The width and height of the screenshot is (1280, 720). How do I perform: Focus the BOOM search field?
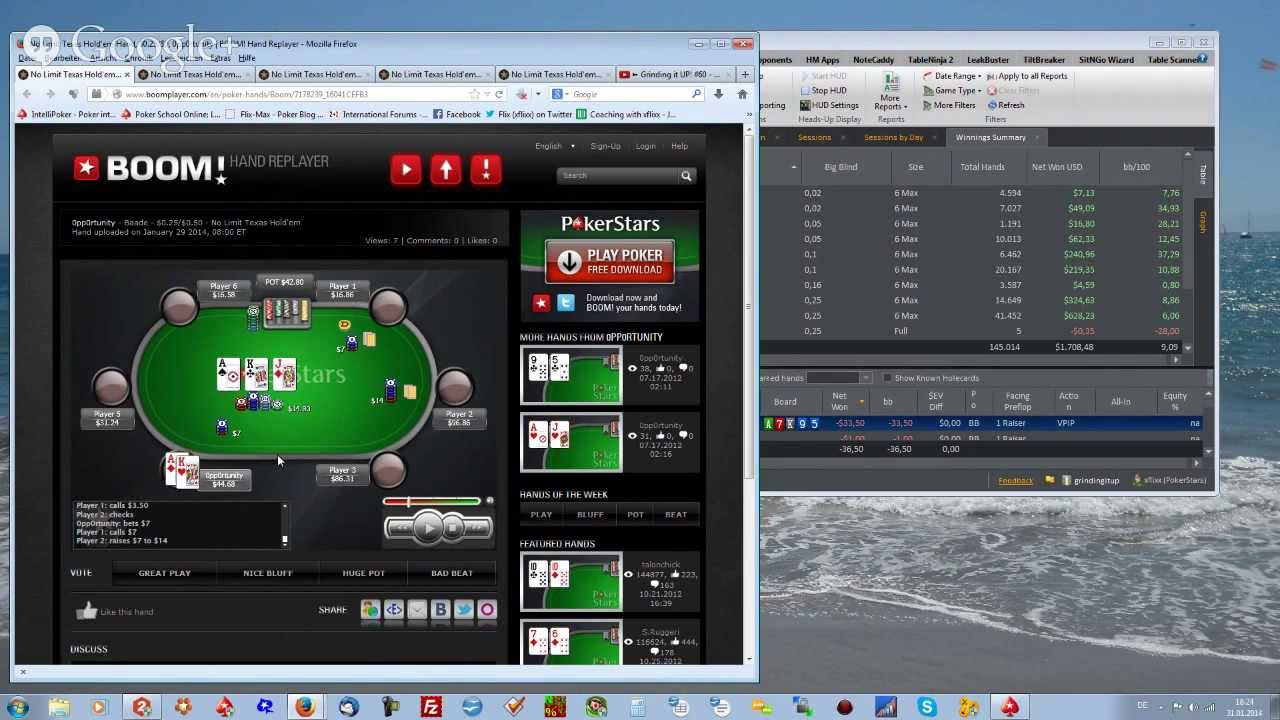618,176
